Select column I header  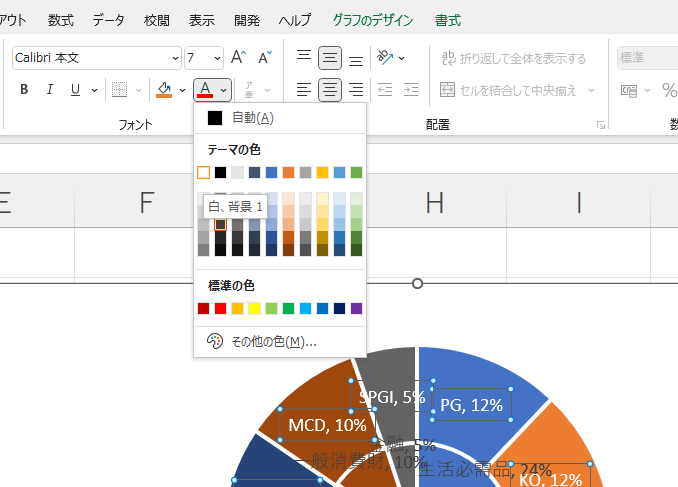click(x=579, y=202)
